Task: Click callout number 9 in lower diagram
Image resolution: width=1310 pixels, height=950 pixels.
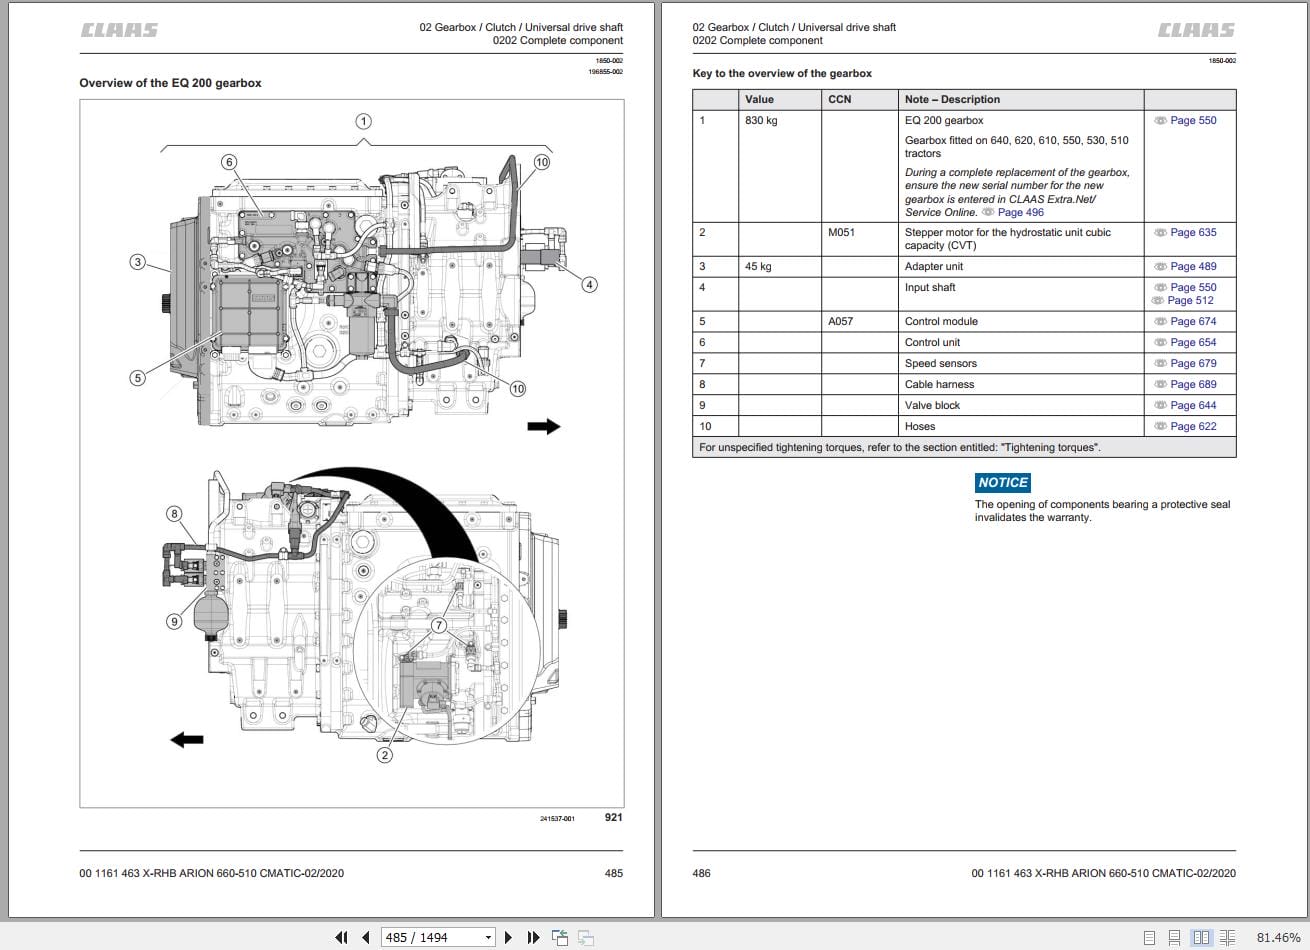Action: (174, 621)
